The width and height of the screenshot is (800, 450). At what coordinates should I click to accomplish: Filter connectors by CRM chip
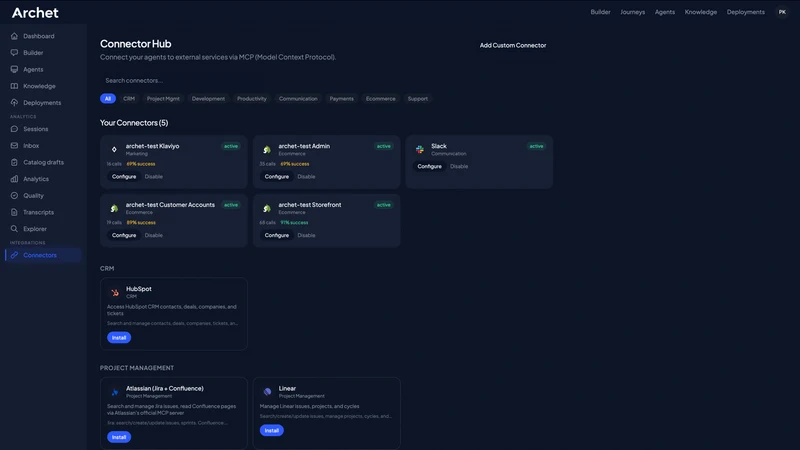(x=129, y=98)
